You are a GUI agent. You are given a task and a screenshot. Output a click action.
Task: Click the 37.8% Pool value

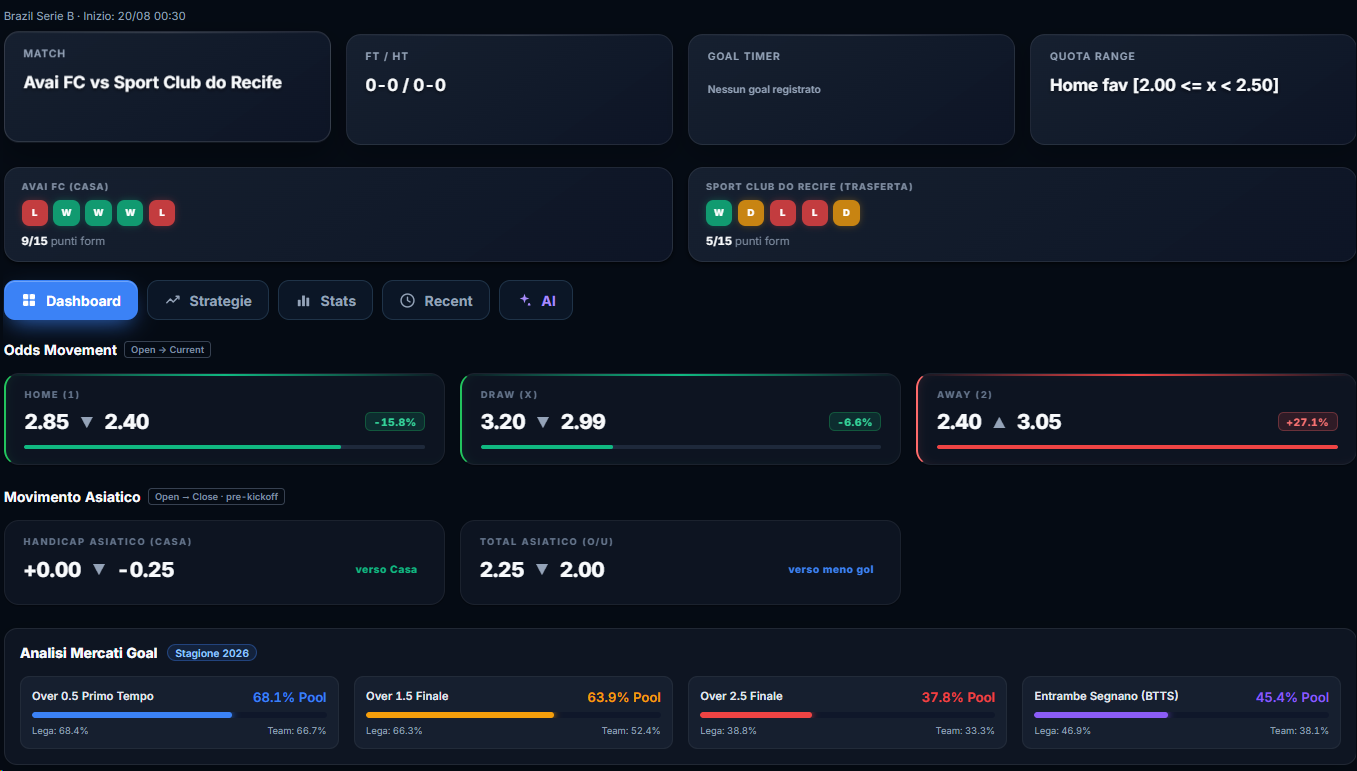pyautogui.click(x=958, y=697)
